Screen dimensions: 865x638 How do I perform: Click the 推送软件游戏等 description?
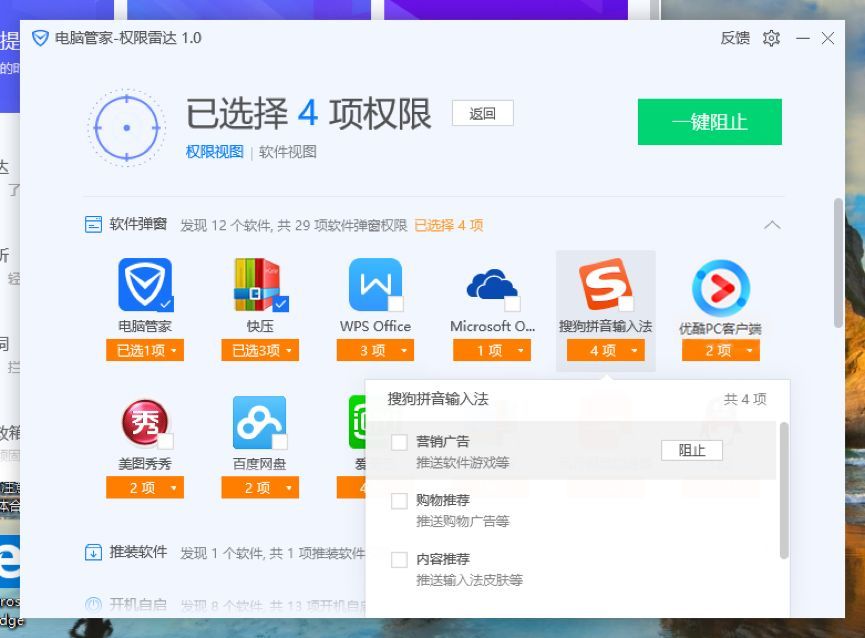tap(463, 463)
